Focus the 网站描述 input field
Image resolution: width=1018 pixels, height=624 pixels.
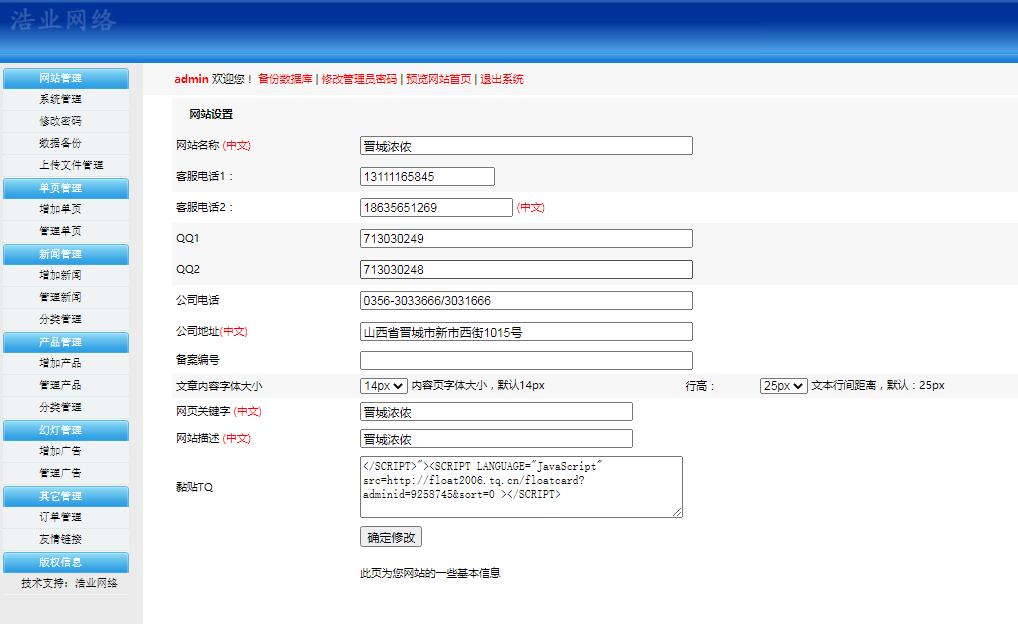click(497, 439)
